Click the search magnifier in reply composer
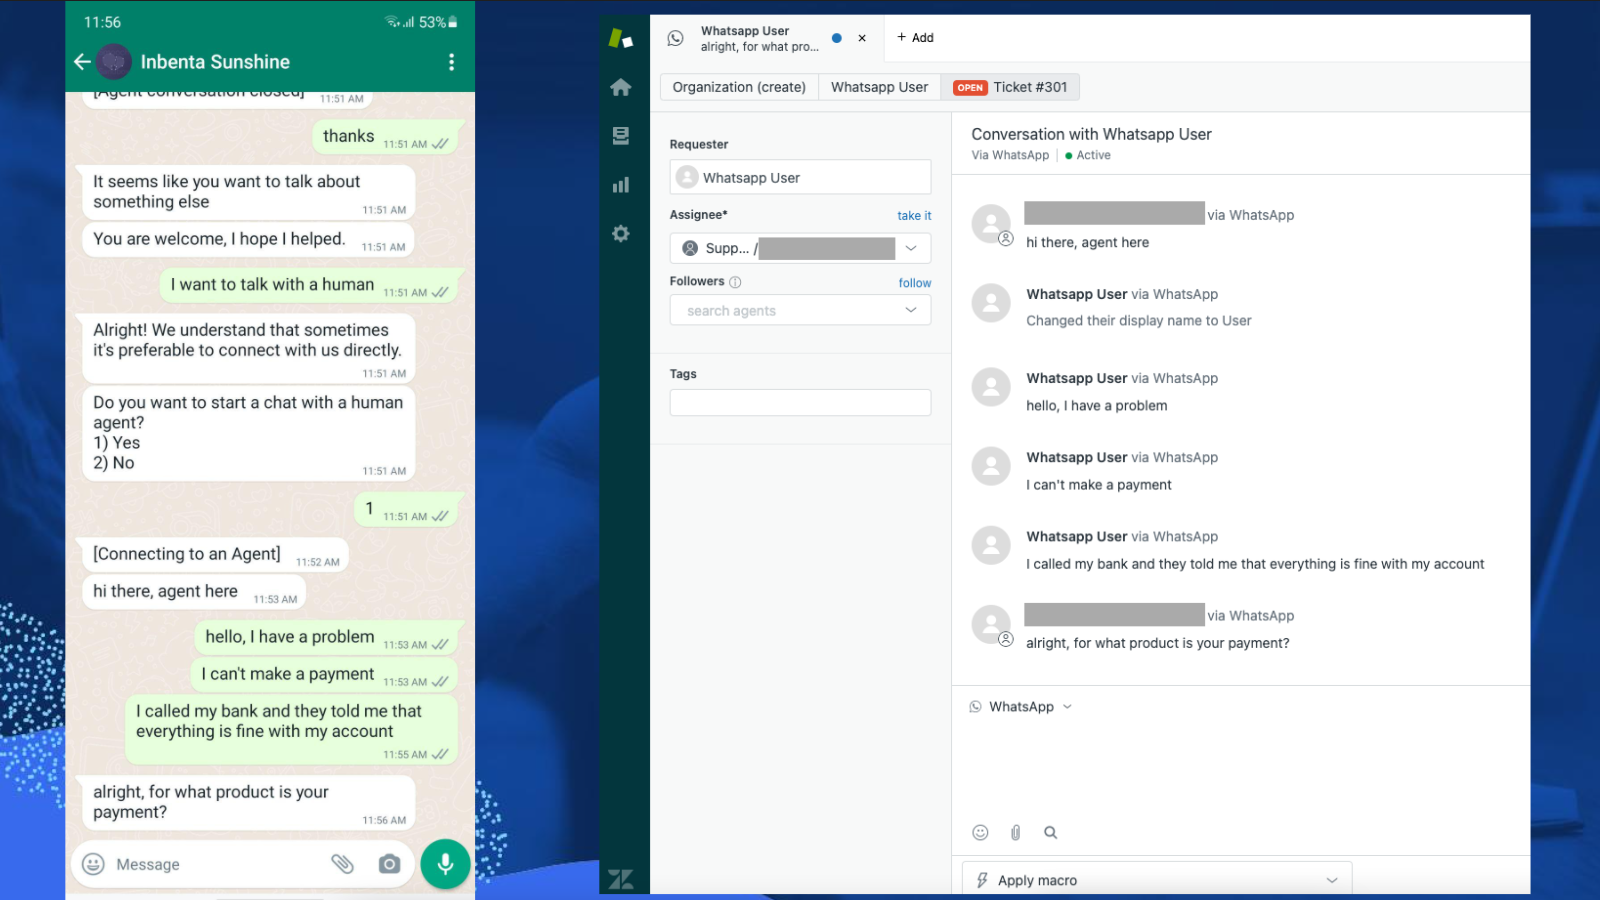 (x=1050, y=832)
